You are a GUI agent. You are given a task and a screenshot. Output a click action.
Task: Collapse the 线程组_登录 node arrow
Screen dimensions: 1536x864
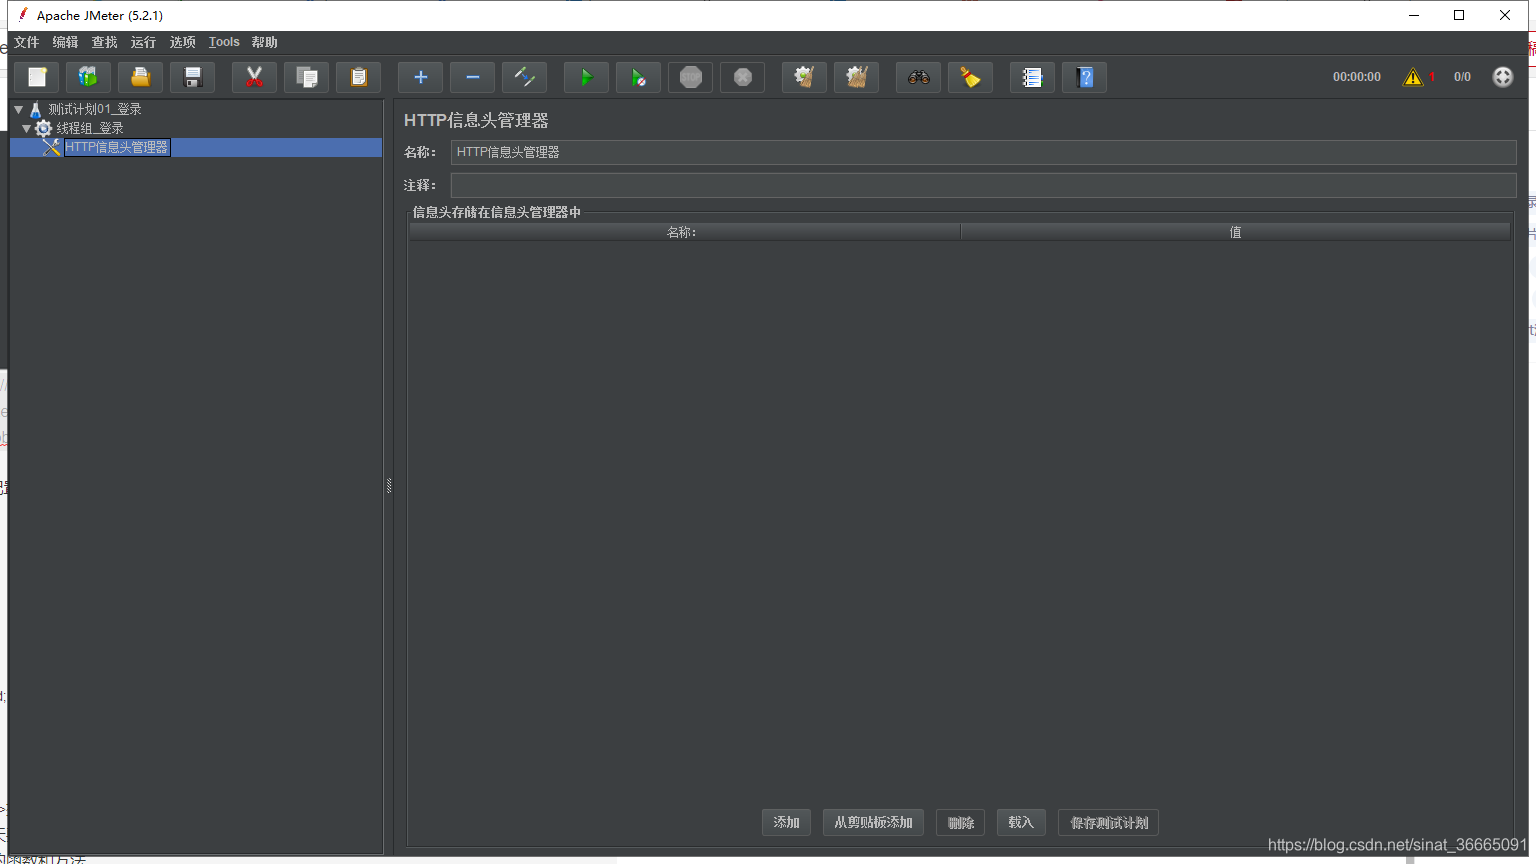(x=26, y=128)
